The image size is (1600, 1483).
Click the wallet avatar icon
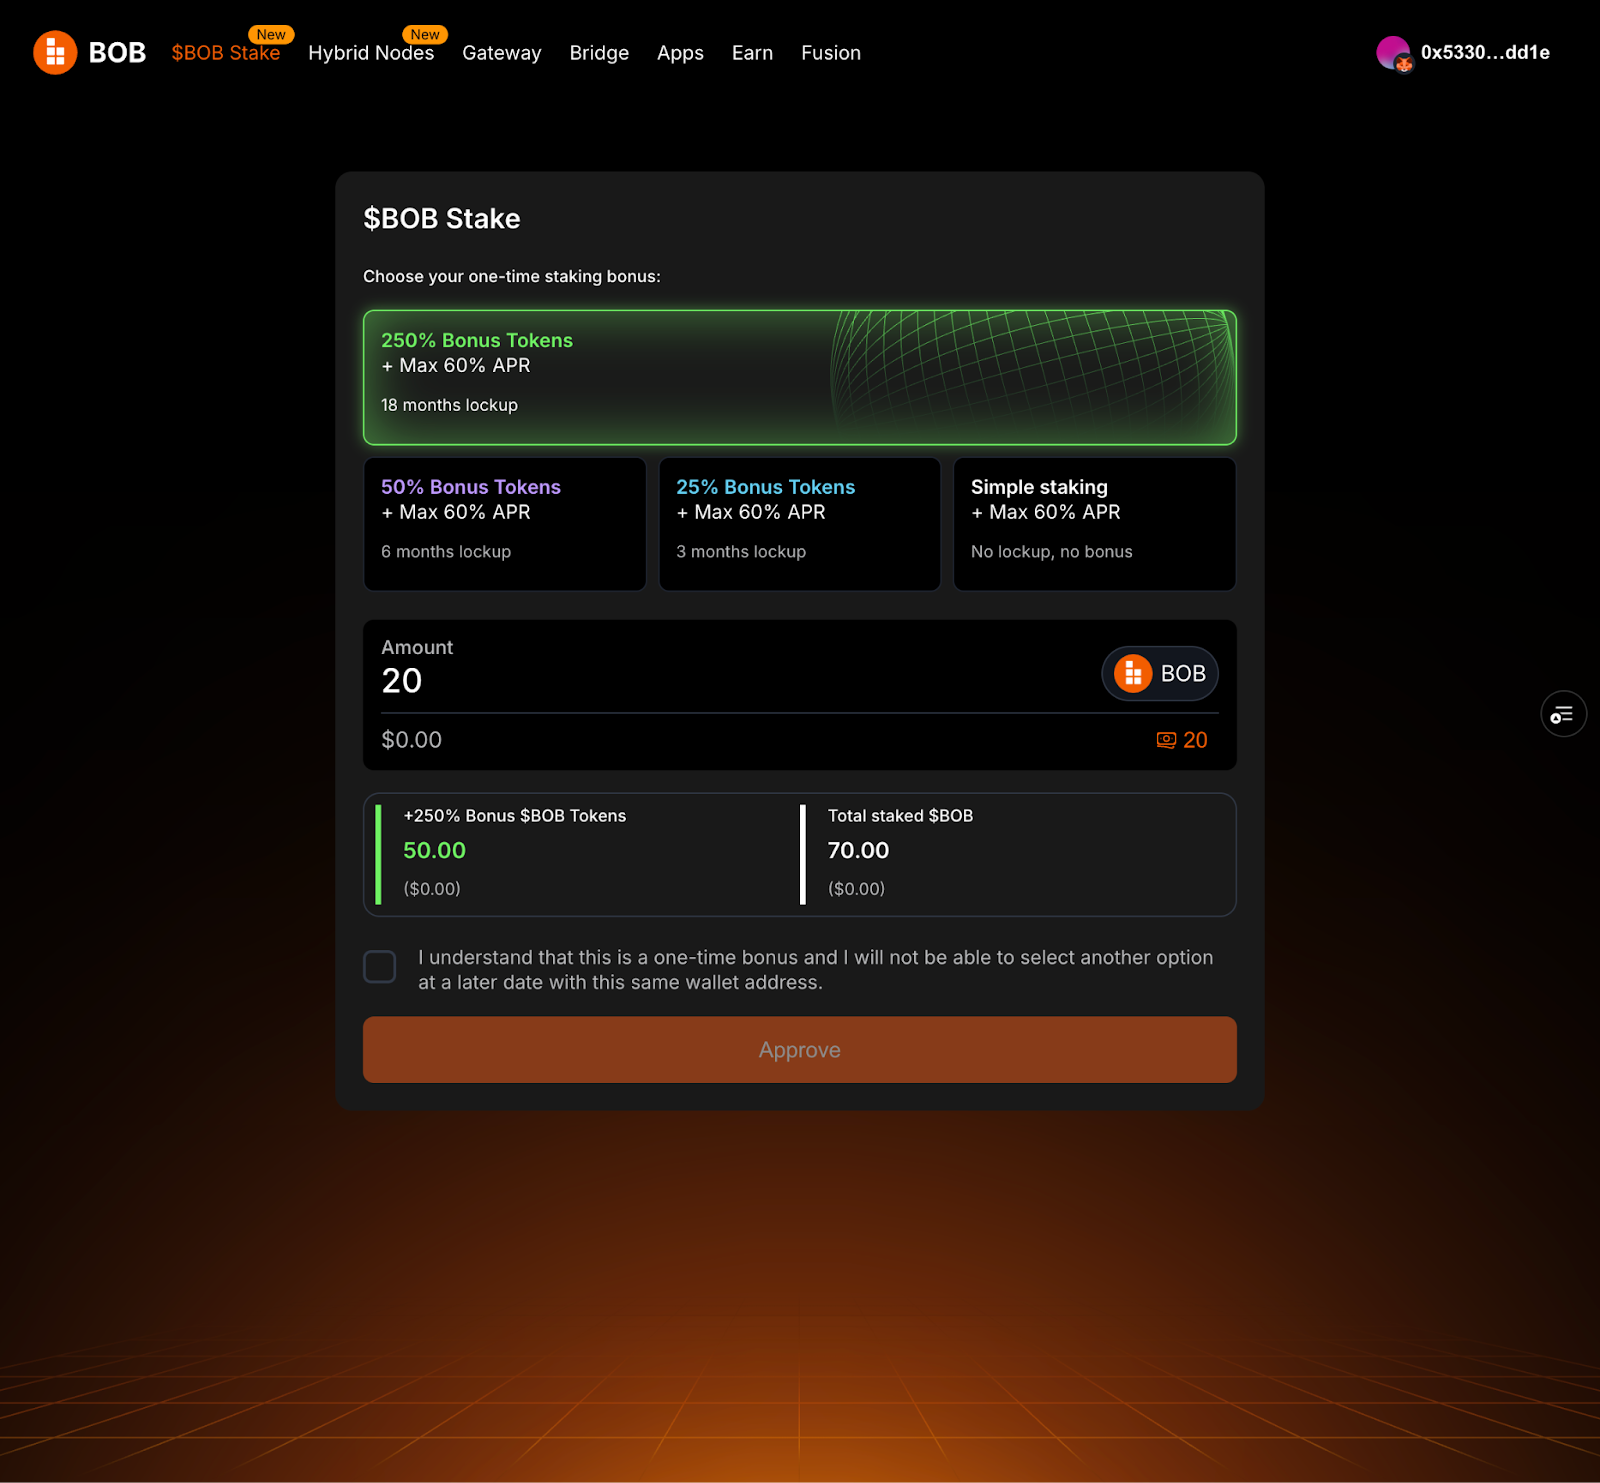click(x=1393, y=53)
